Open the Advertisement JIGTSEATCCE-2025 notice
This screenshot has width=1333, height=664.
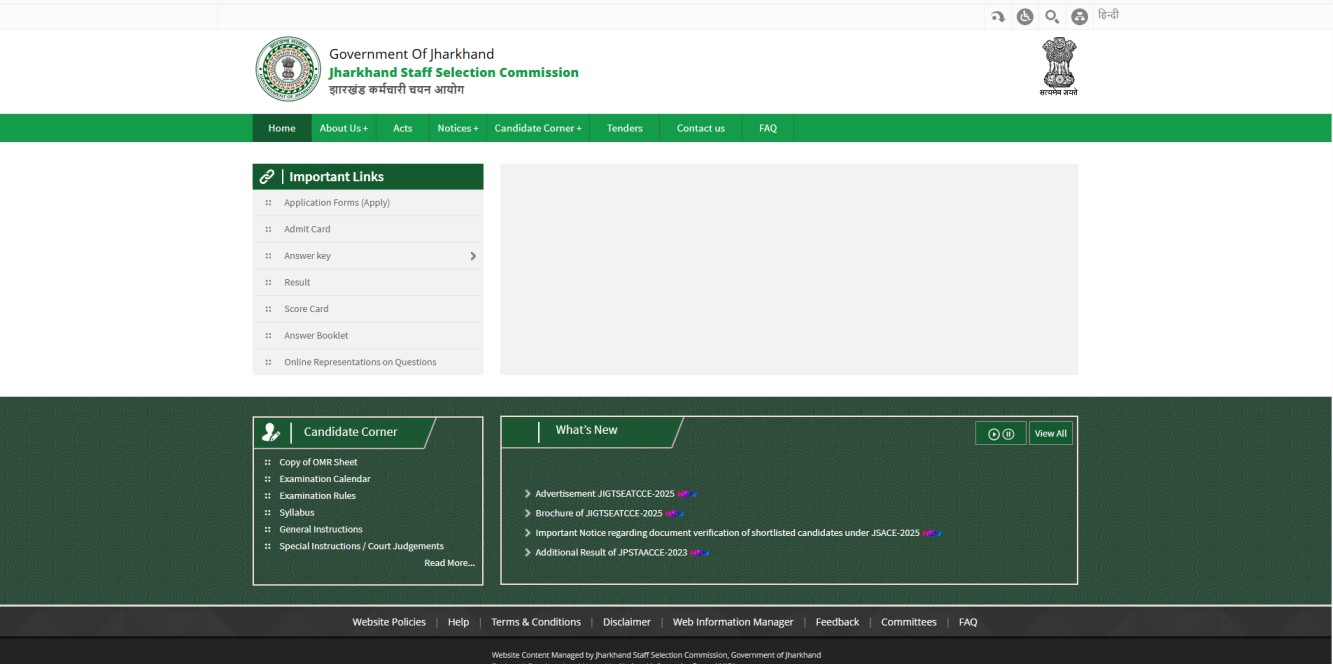coord(606,493)
